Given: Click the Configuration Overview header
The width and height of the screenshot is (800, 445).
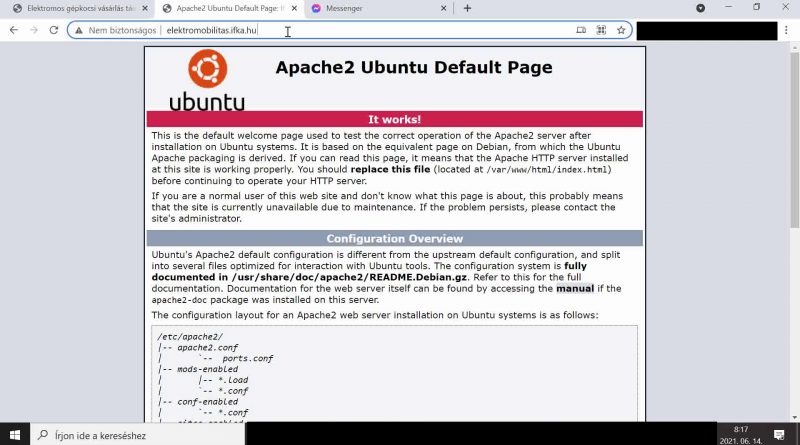Looking at the screenshot, I should point(394,238).
